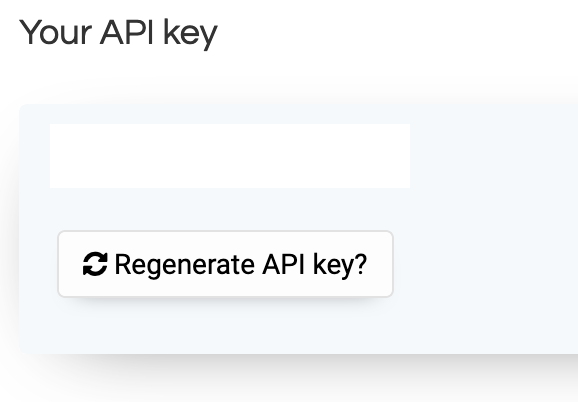Viewport: 578px width, 402px height.
Task: Click the two-arrow rotate icon
Action: coord(95,264)
